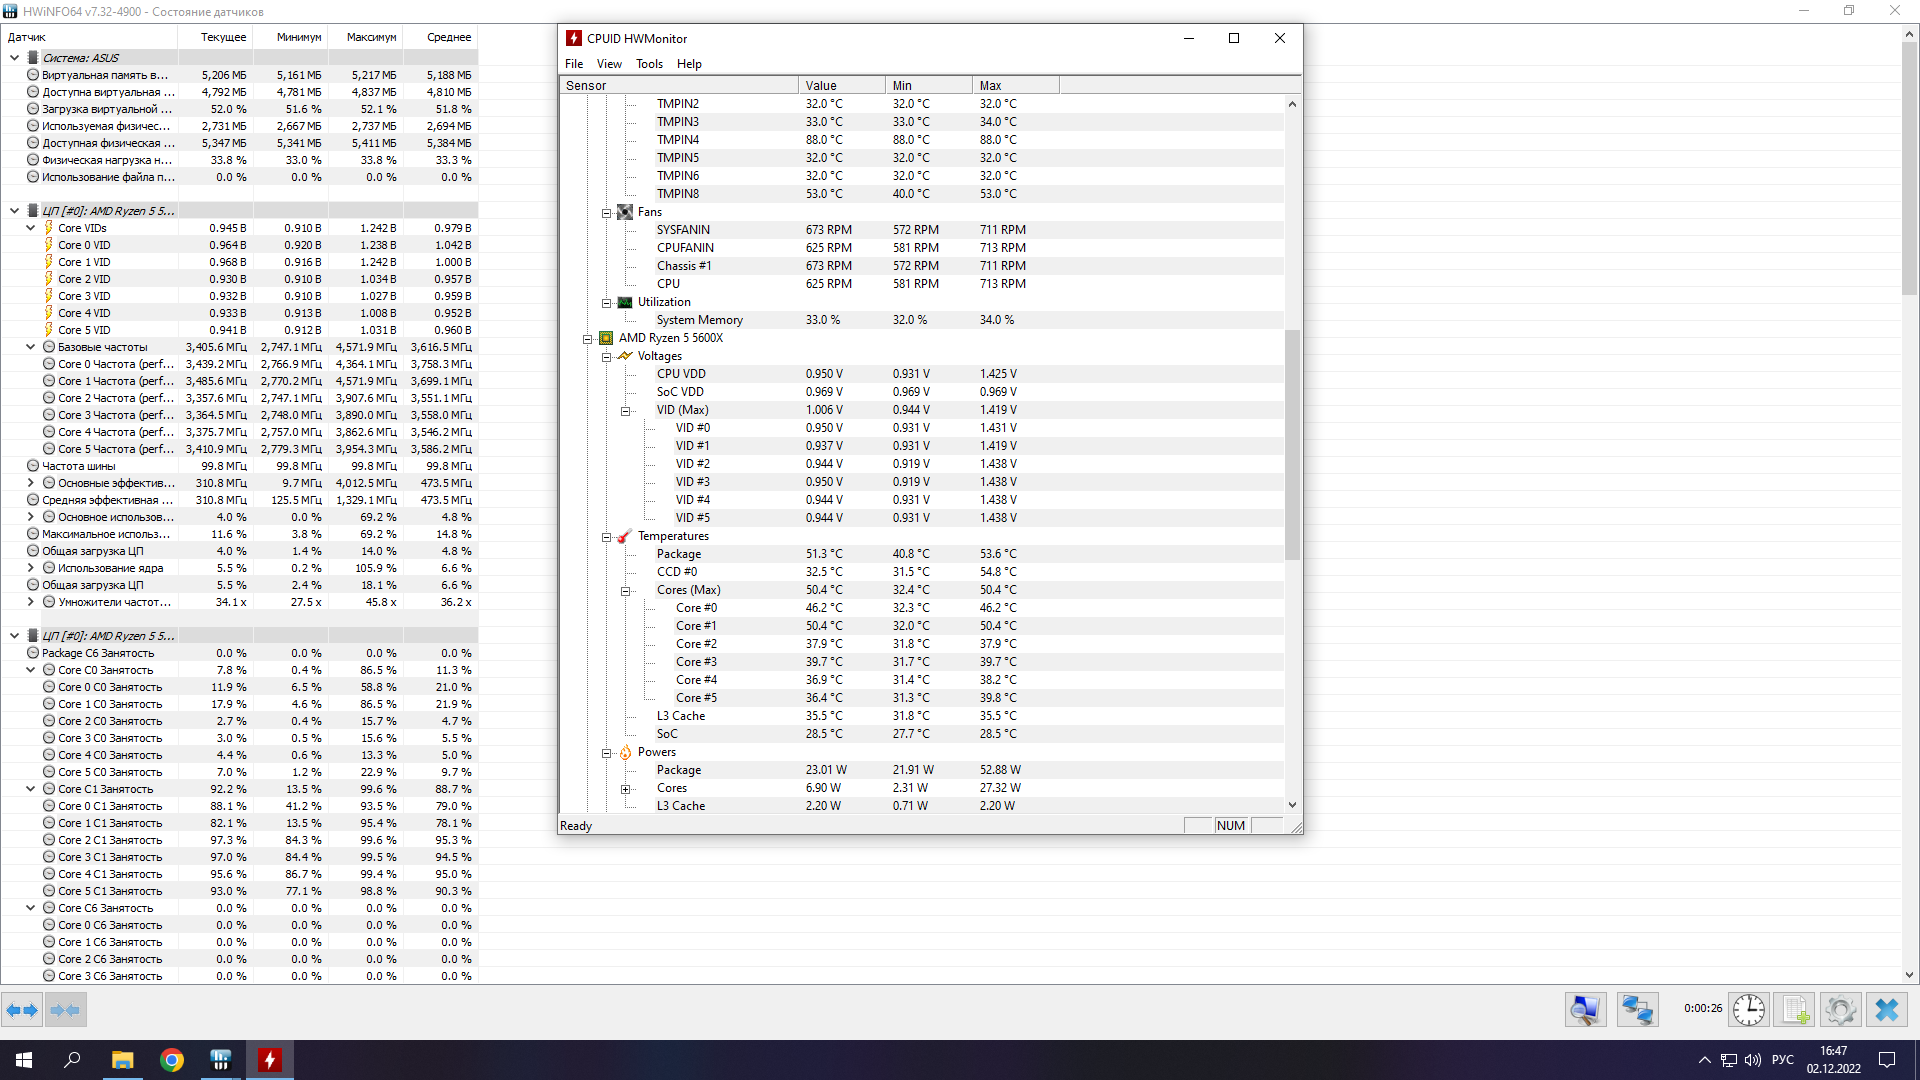The width and height of the screenshot is (1920, 1080).
Task: Collapse the Core VIDs group
Action: coord(31,228)
